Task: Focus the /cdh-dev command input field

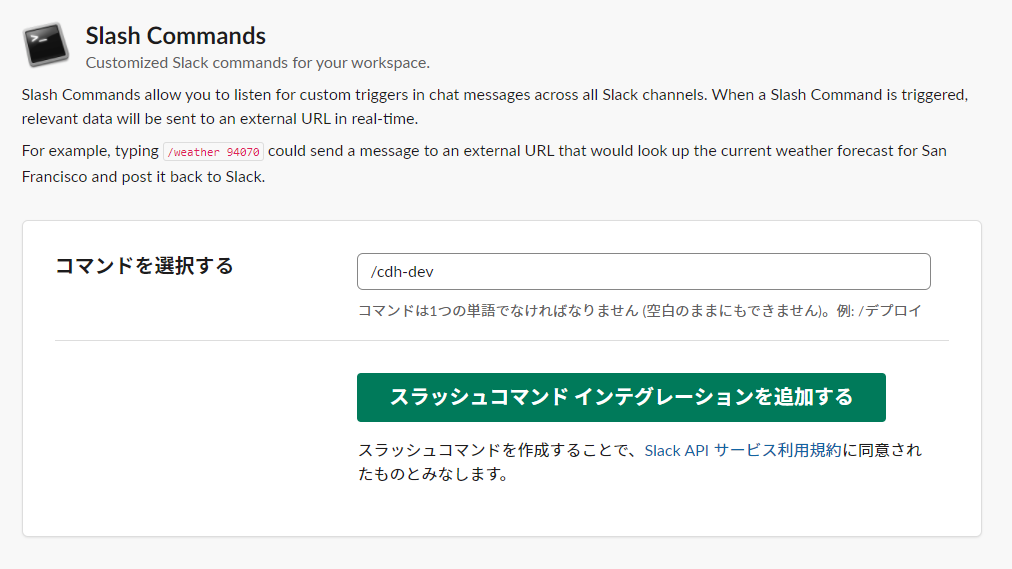Action: [643, 272]
